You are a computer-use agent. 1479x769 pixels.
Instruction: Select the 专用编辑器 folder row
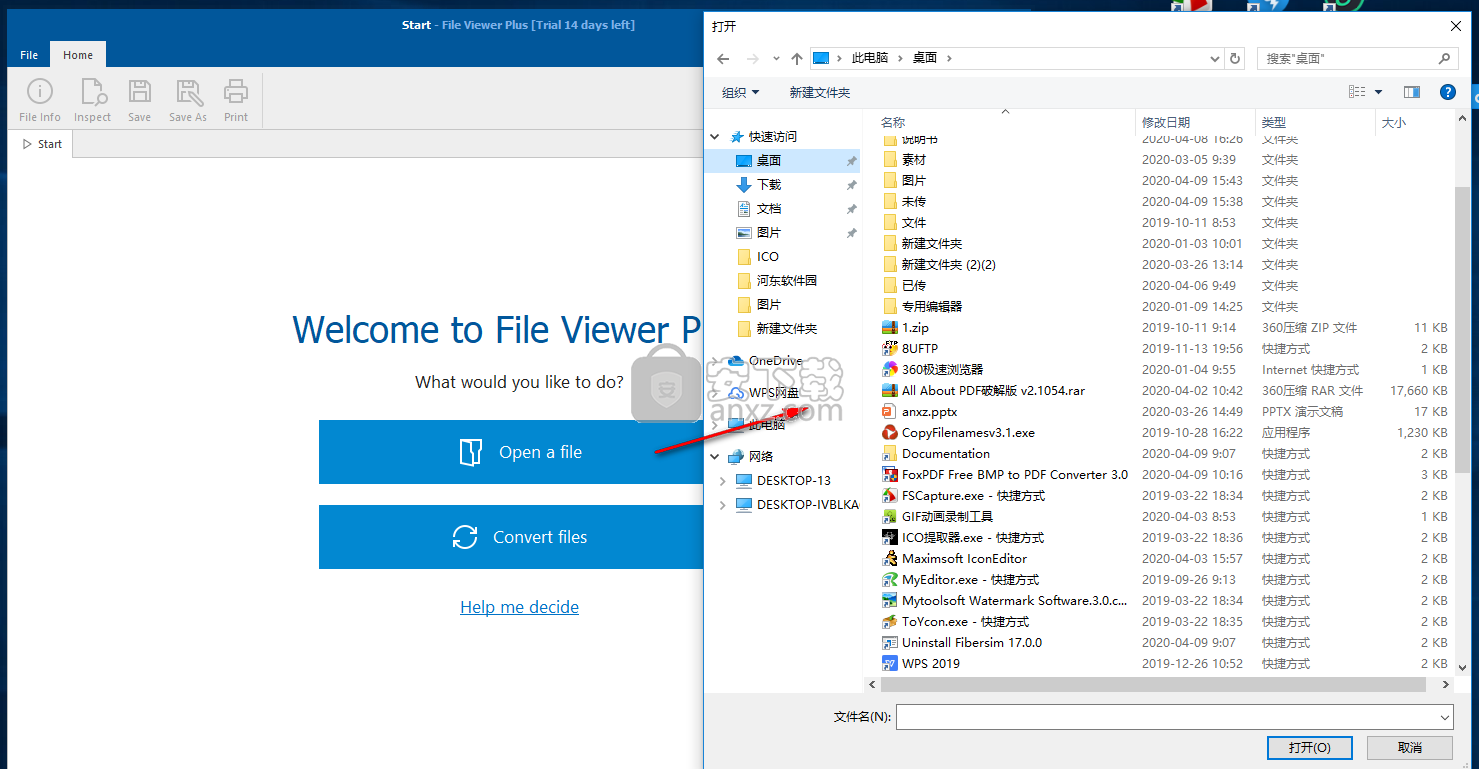point(1165,307)
